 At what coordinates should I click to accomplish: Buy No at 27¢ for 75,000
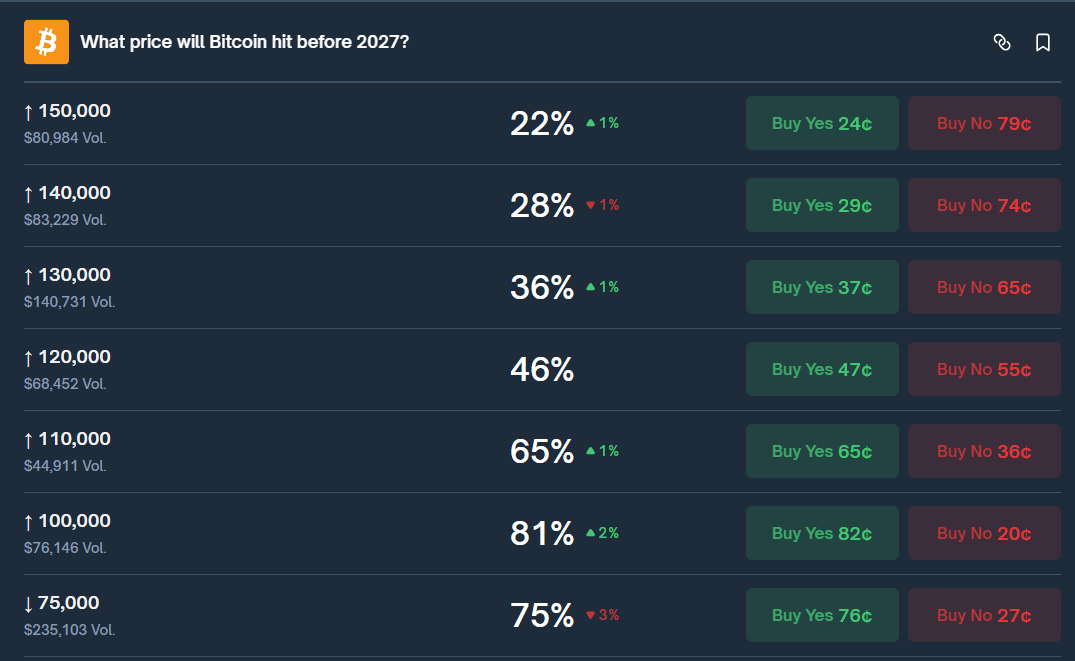pyautogui.click(x=984, y=615)
